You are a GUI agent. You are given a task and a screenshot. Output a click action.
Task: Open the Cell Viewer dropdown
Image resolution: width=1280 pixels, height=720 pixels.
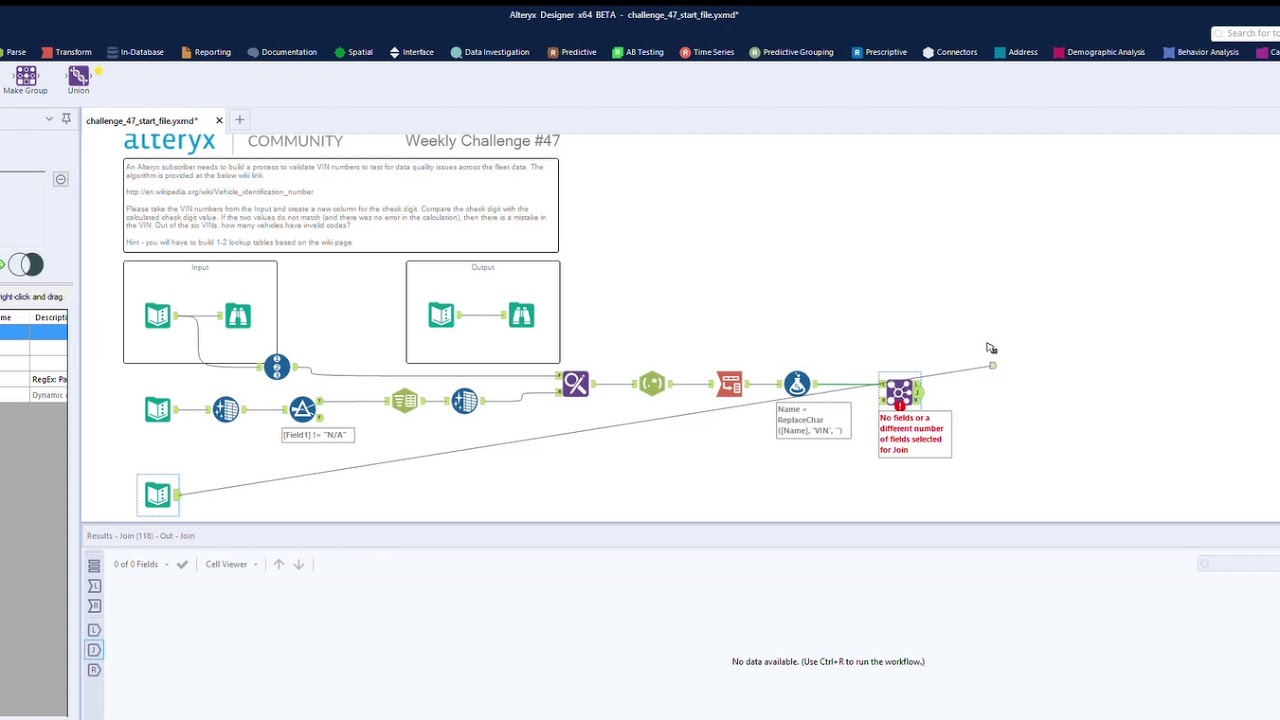[232, 564]
